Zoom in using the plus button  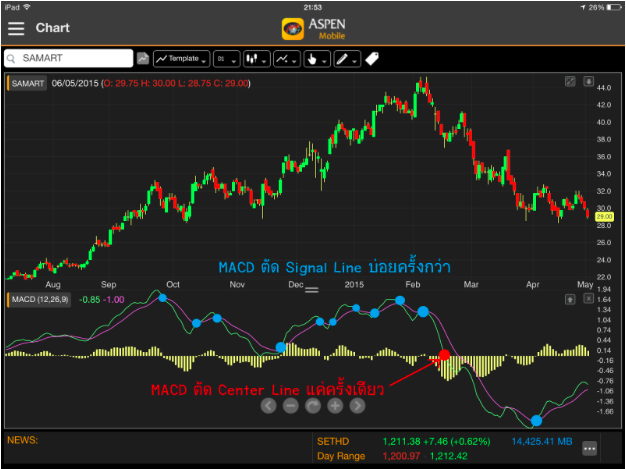click(335, 406)
